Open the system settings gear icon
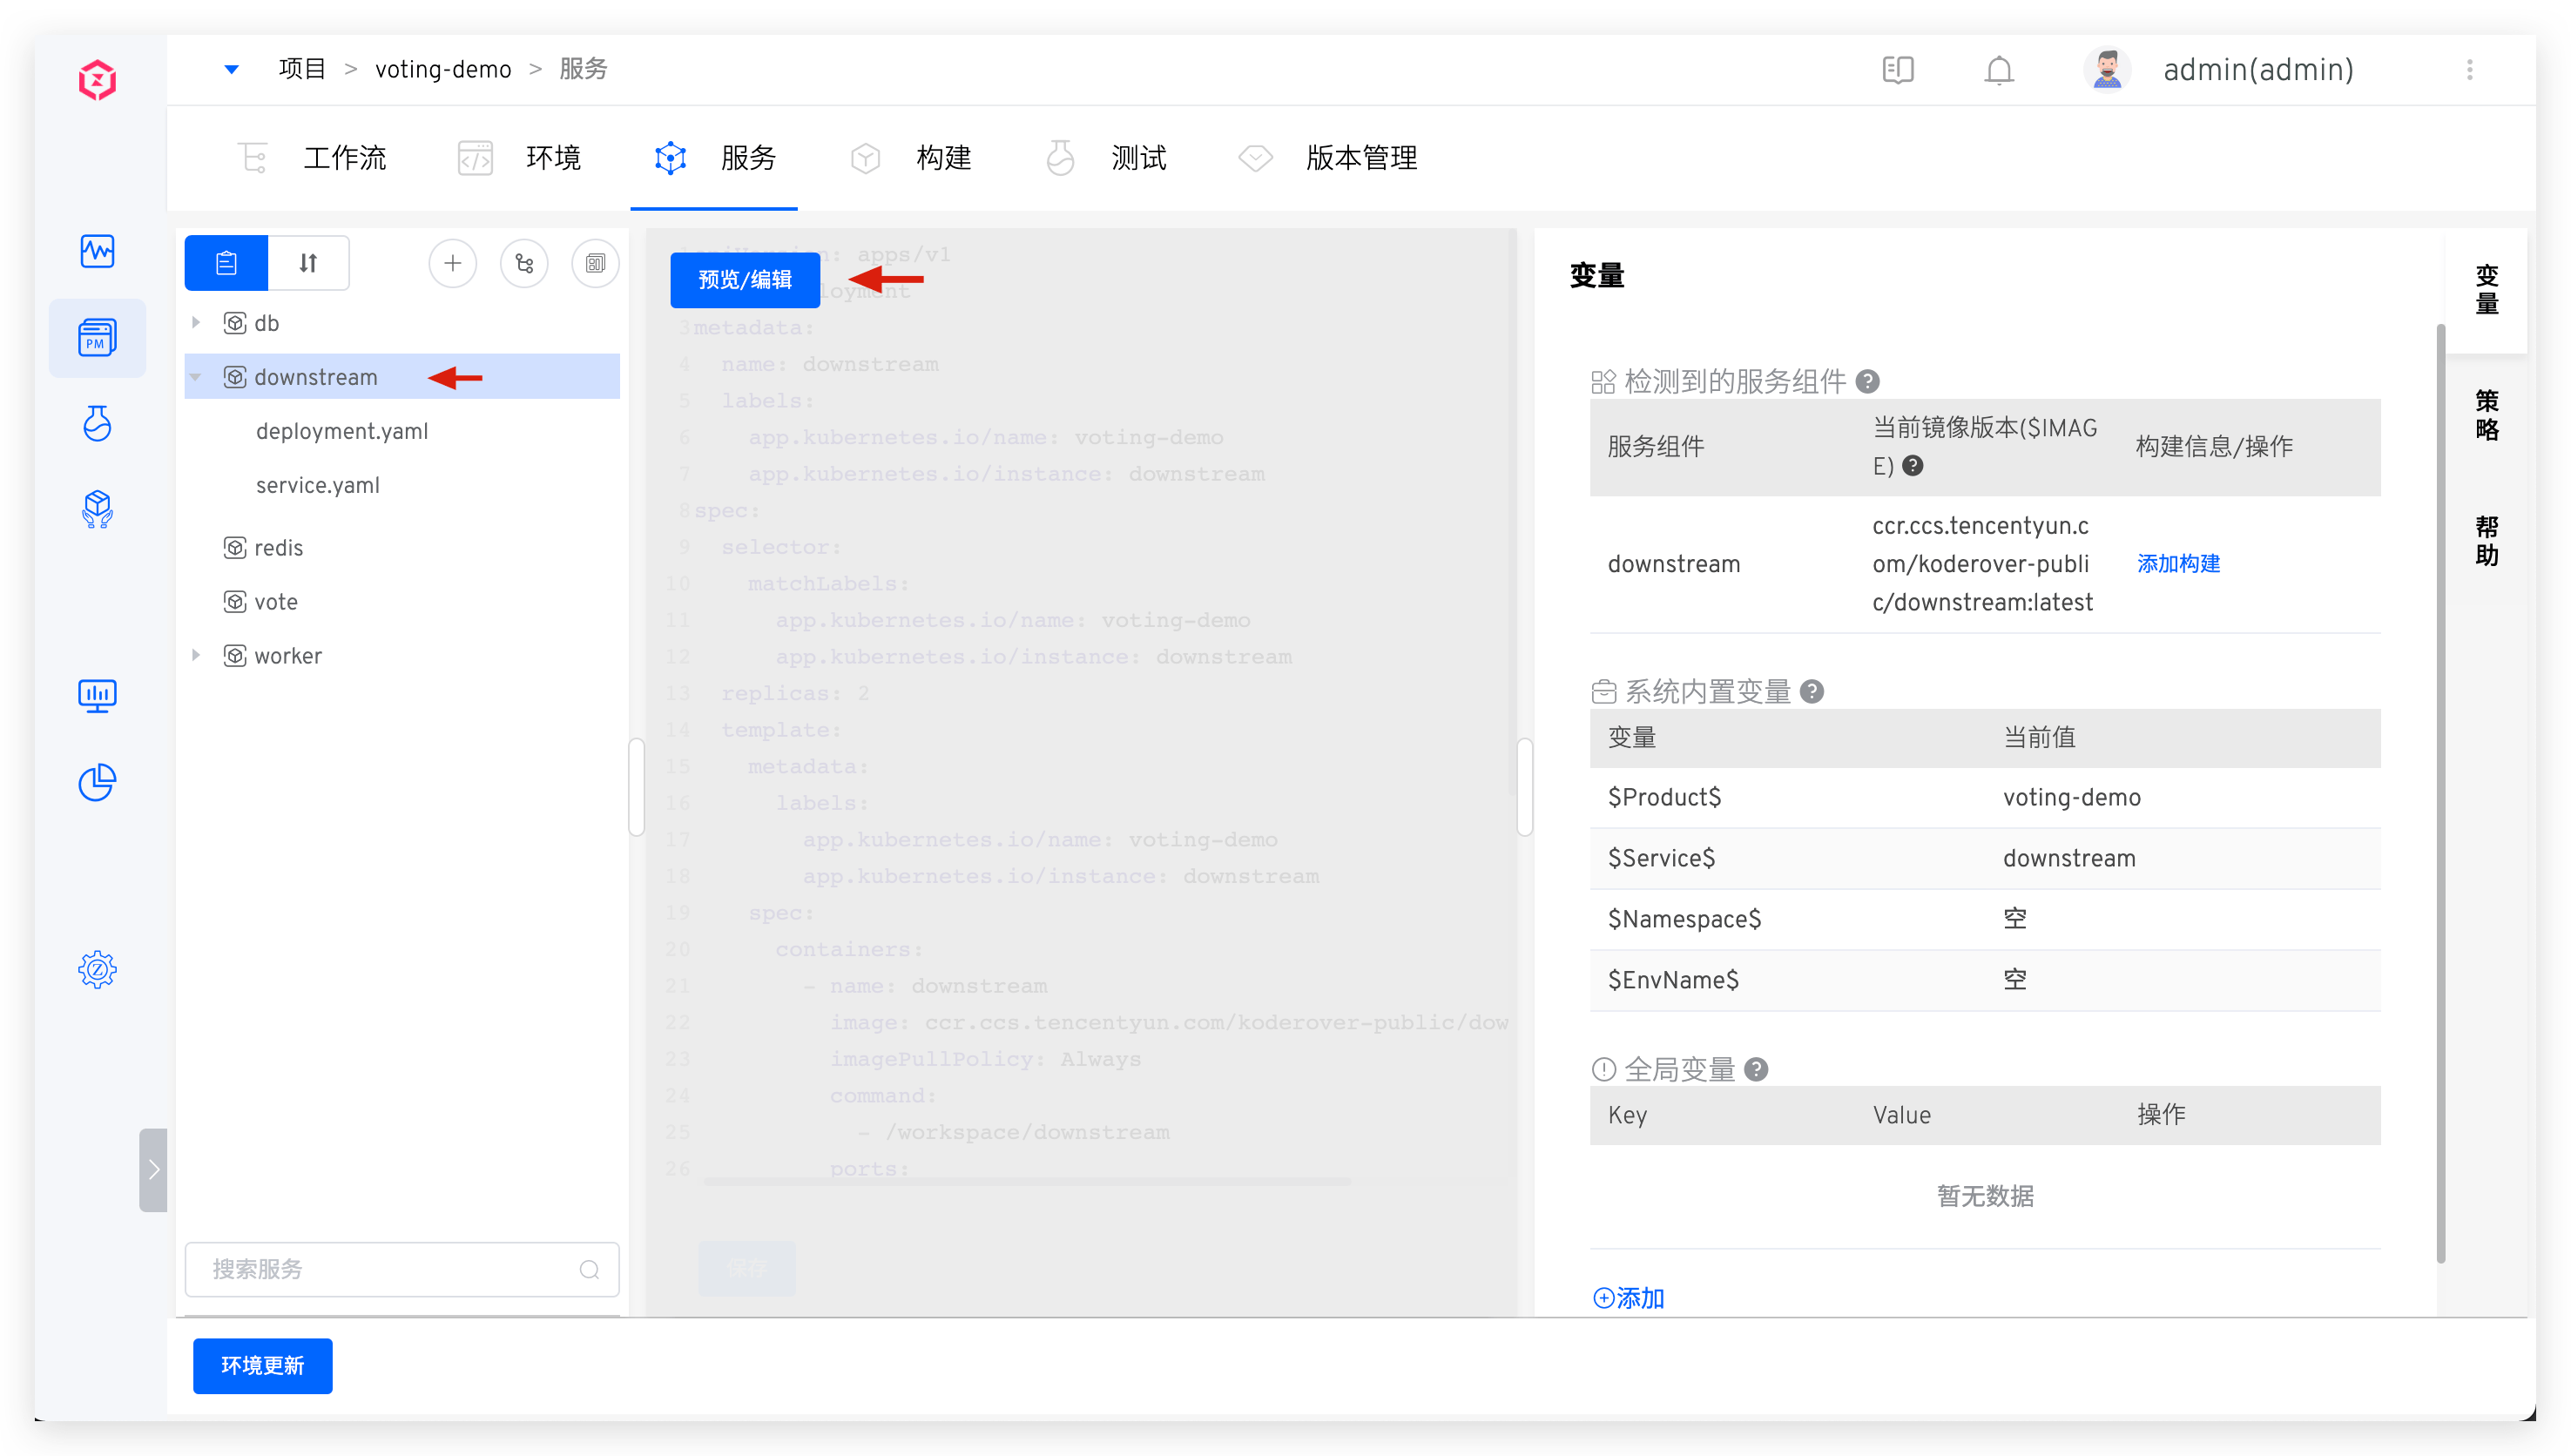Viewport: 2571px width, 1456px height. (97, 969)
